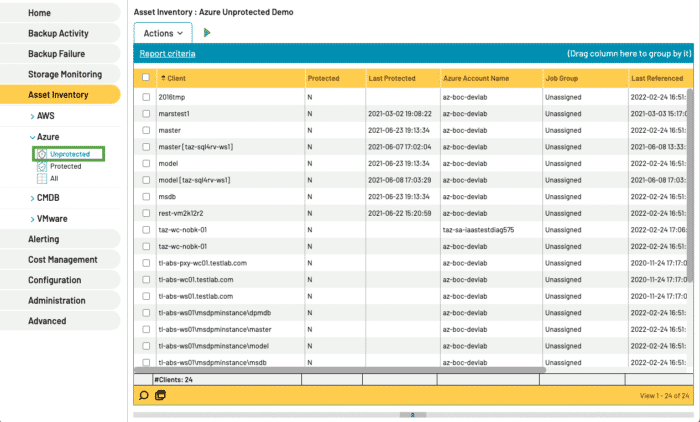Sort by Job Group column header
Viewport: 700px width, 422px height.
[x=585, y=78]
